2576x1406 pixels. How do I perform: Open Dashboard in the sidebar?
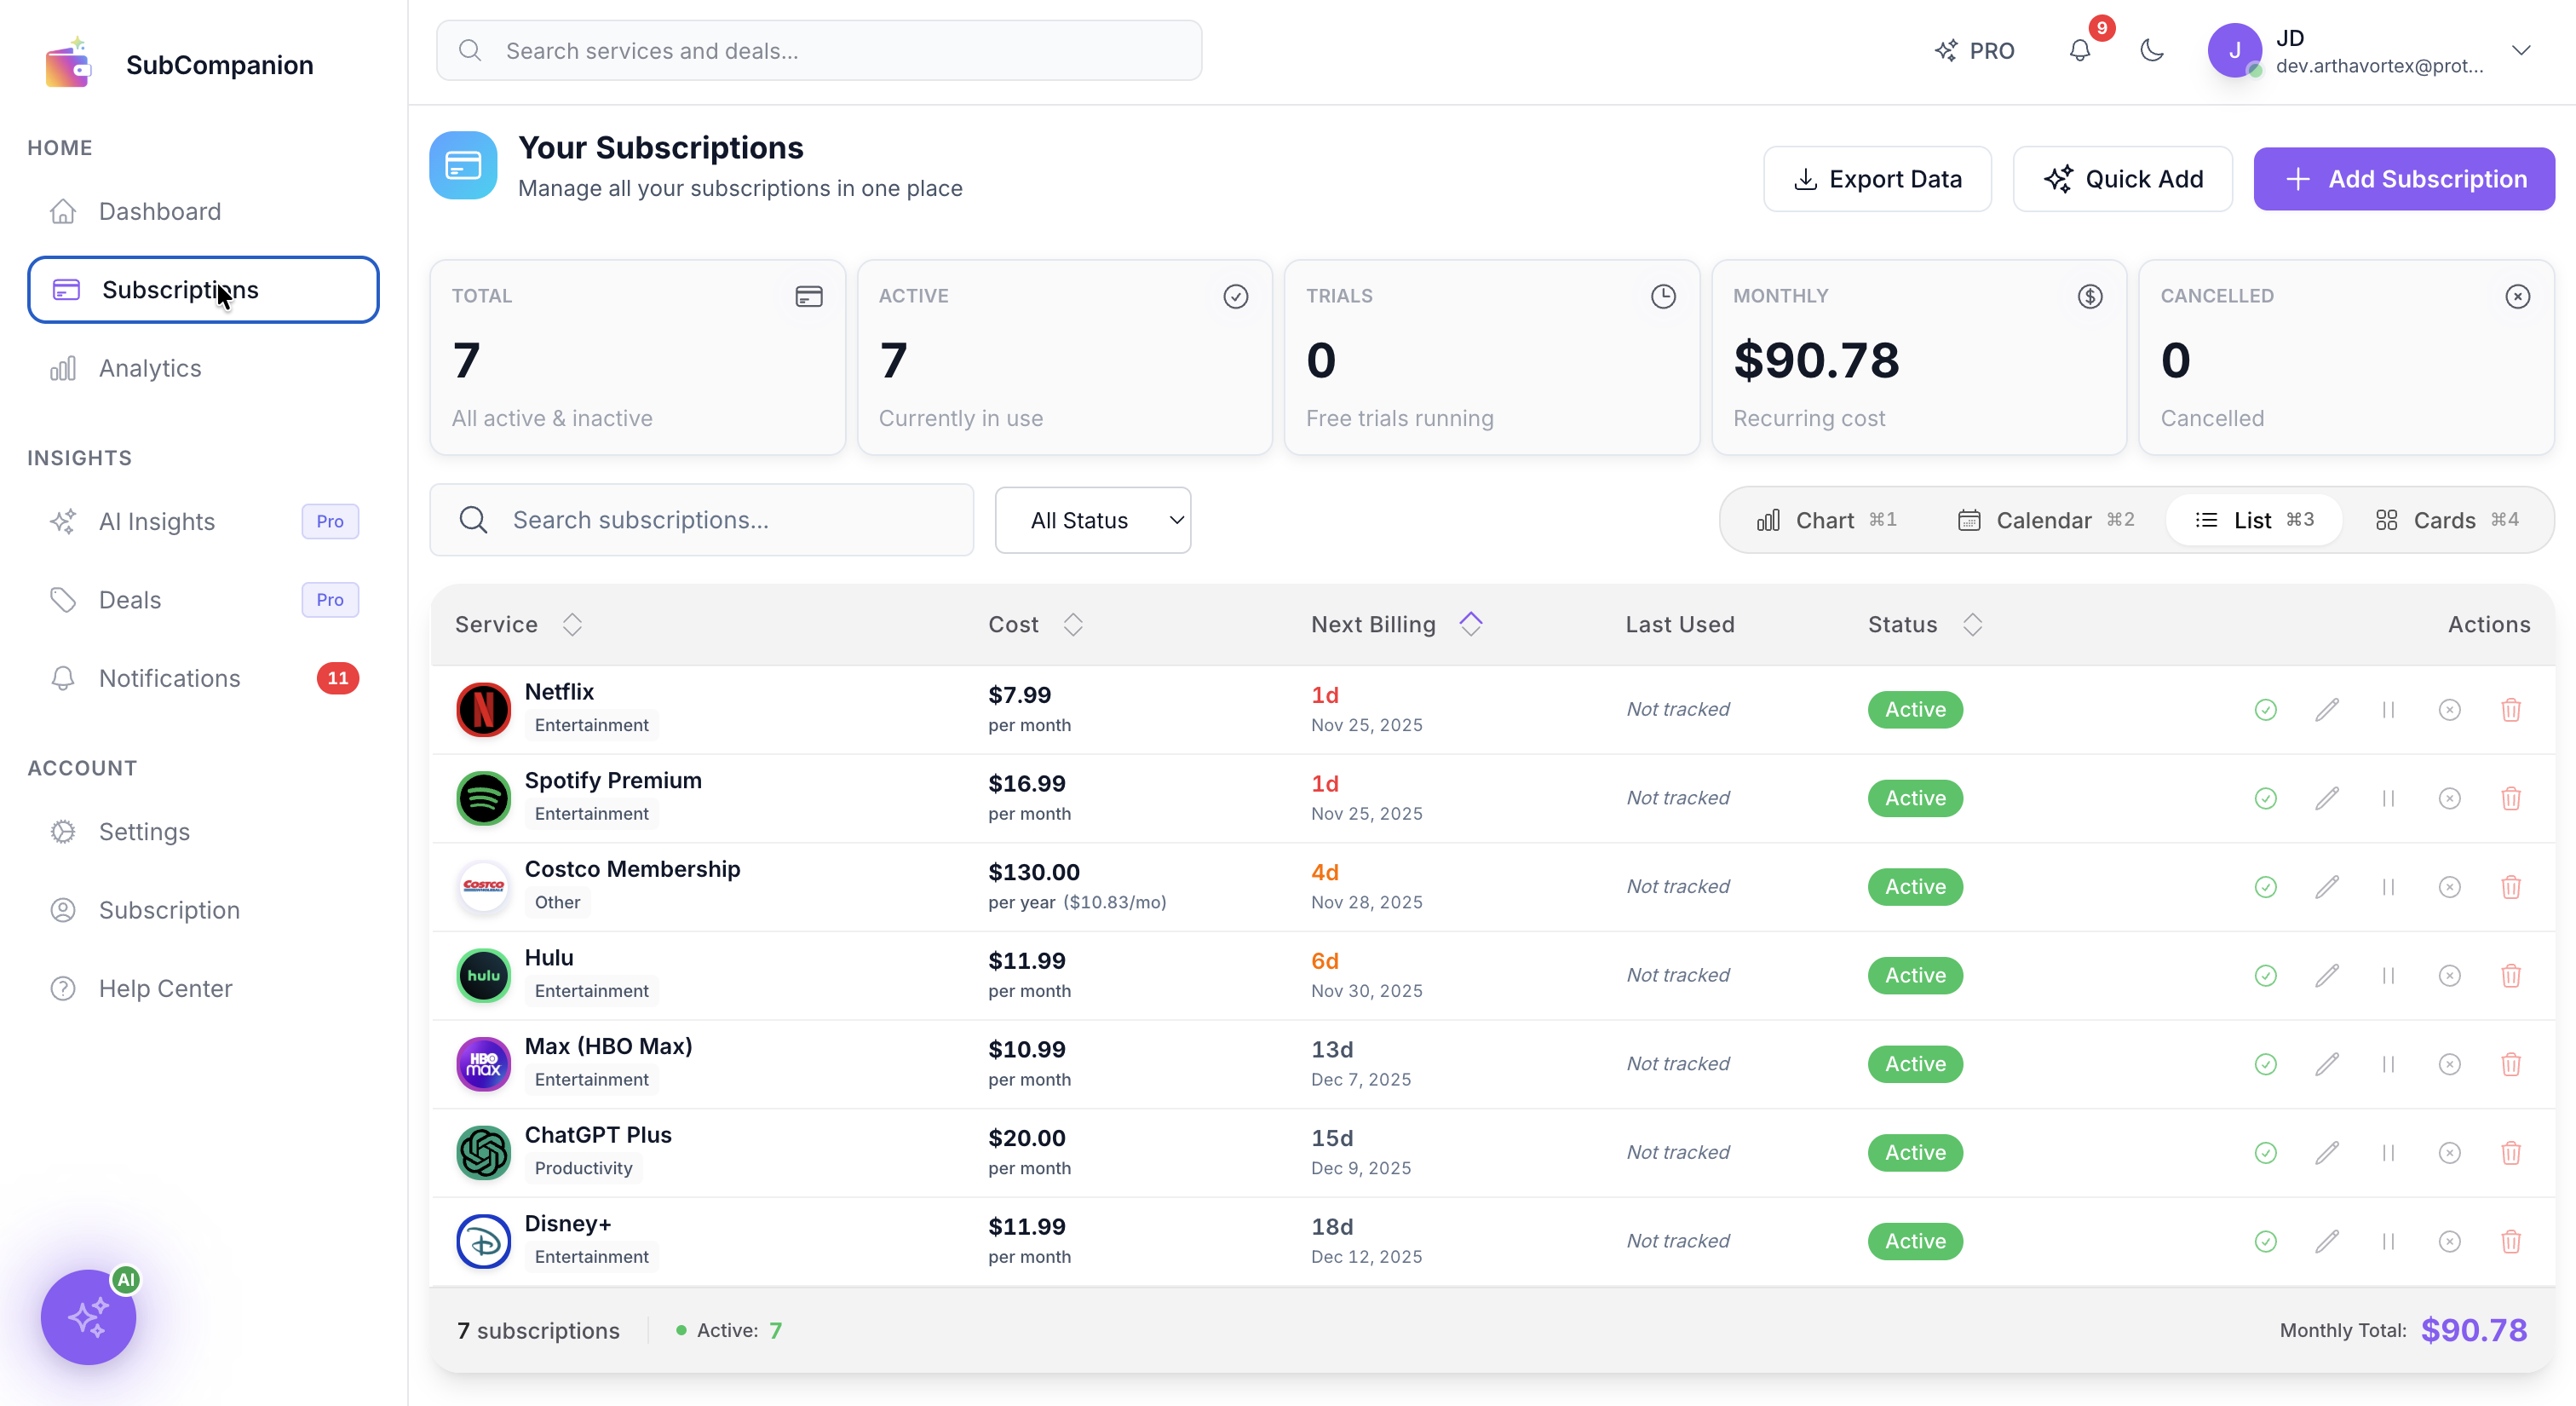pos(203,211)
